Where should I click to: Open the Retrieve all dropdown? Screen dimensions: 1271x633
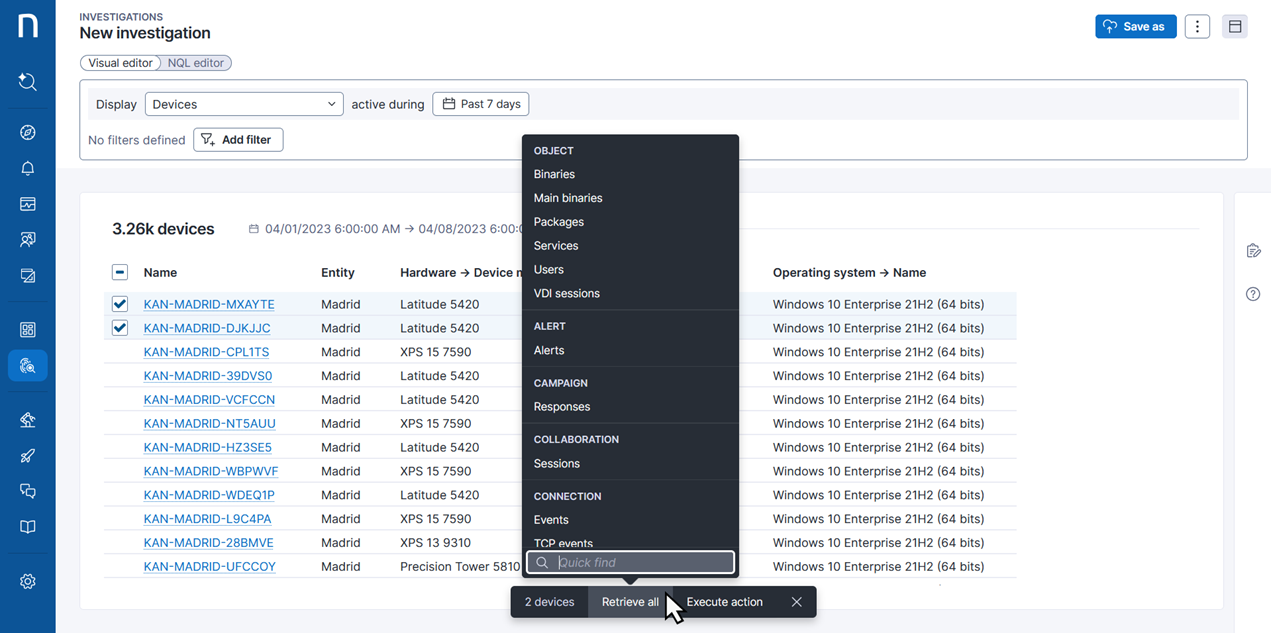(630, 602)
